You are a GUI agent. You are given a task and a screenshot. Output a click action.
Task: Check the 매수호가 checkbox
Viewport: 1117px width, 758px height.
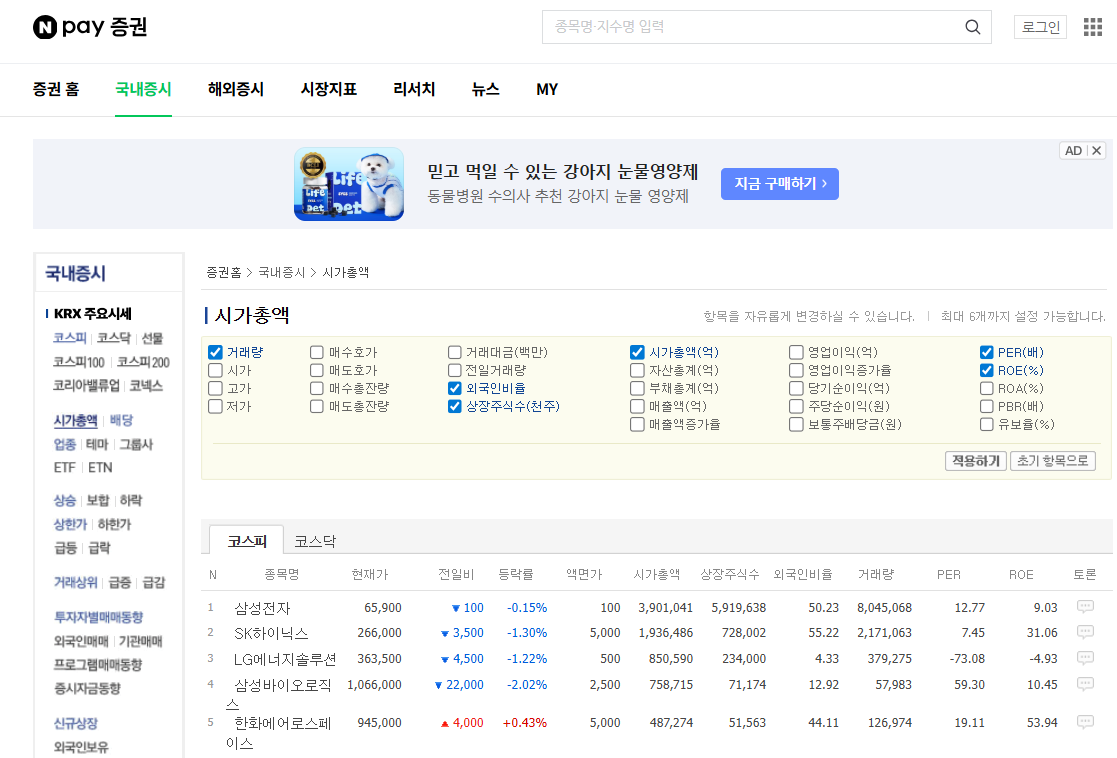point(317,352)
